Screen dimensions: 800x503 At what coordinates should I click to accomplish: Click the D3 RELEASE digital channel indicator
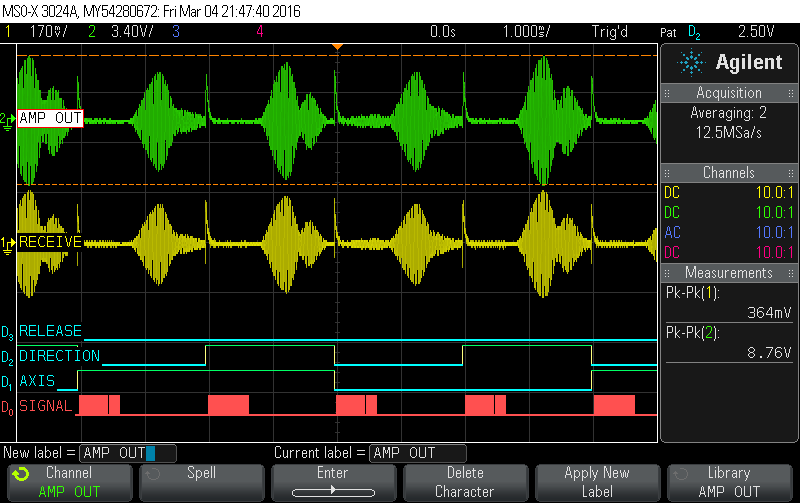point(8,331)
